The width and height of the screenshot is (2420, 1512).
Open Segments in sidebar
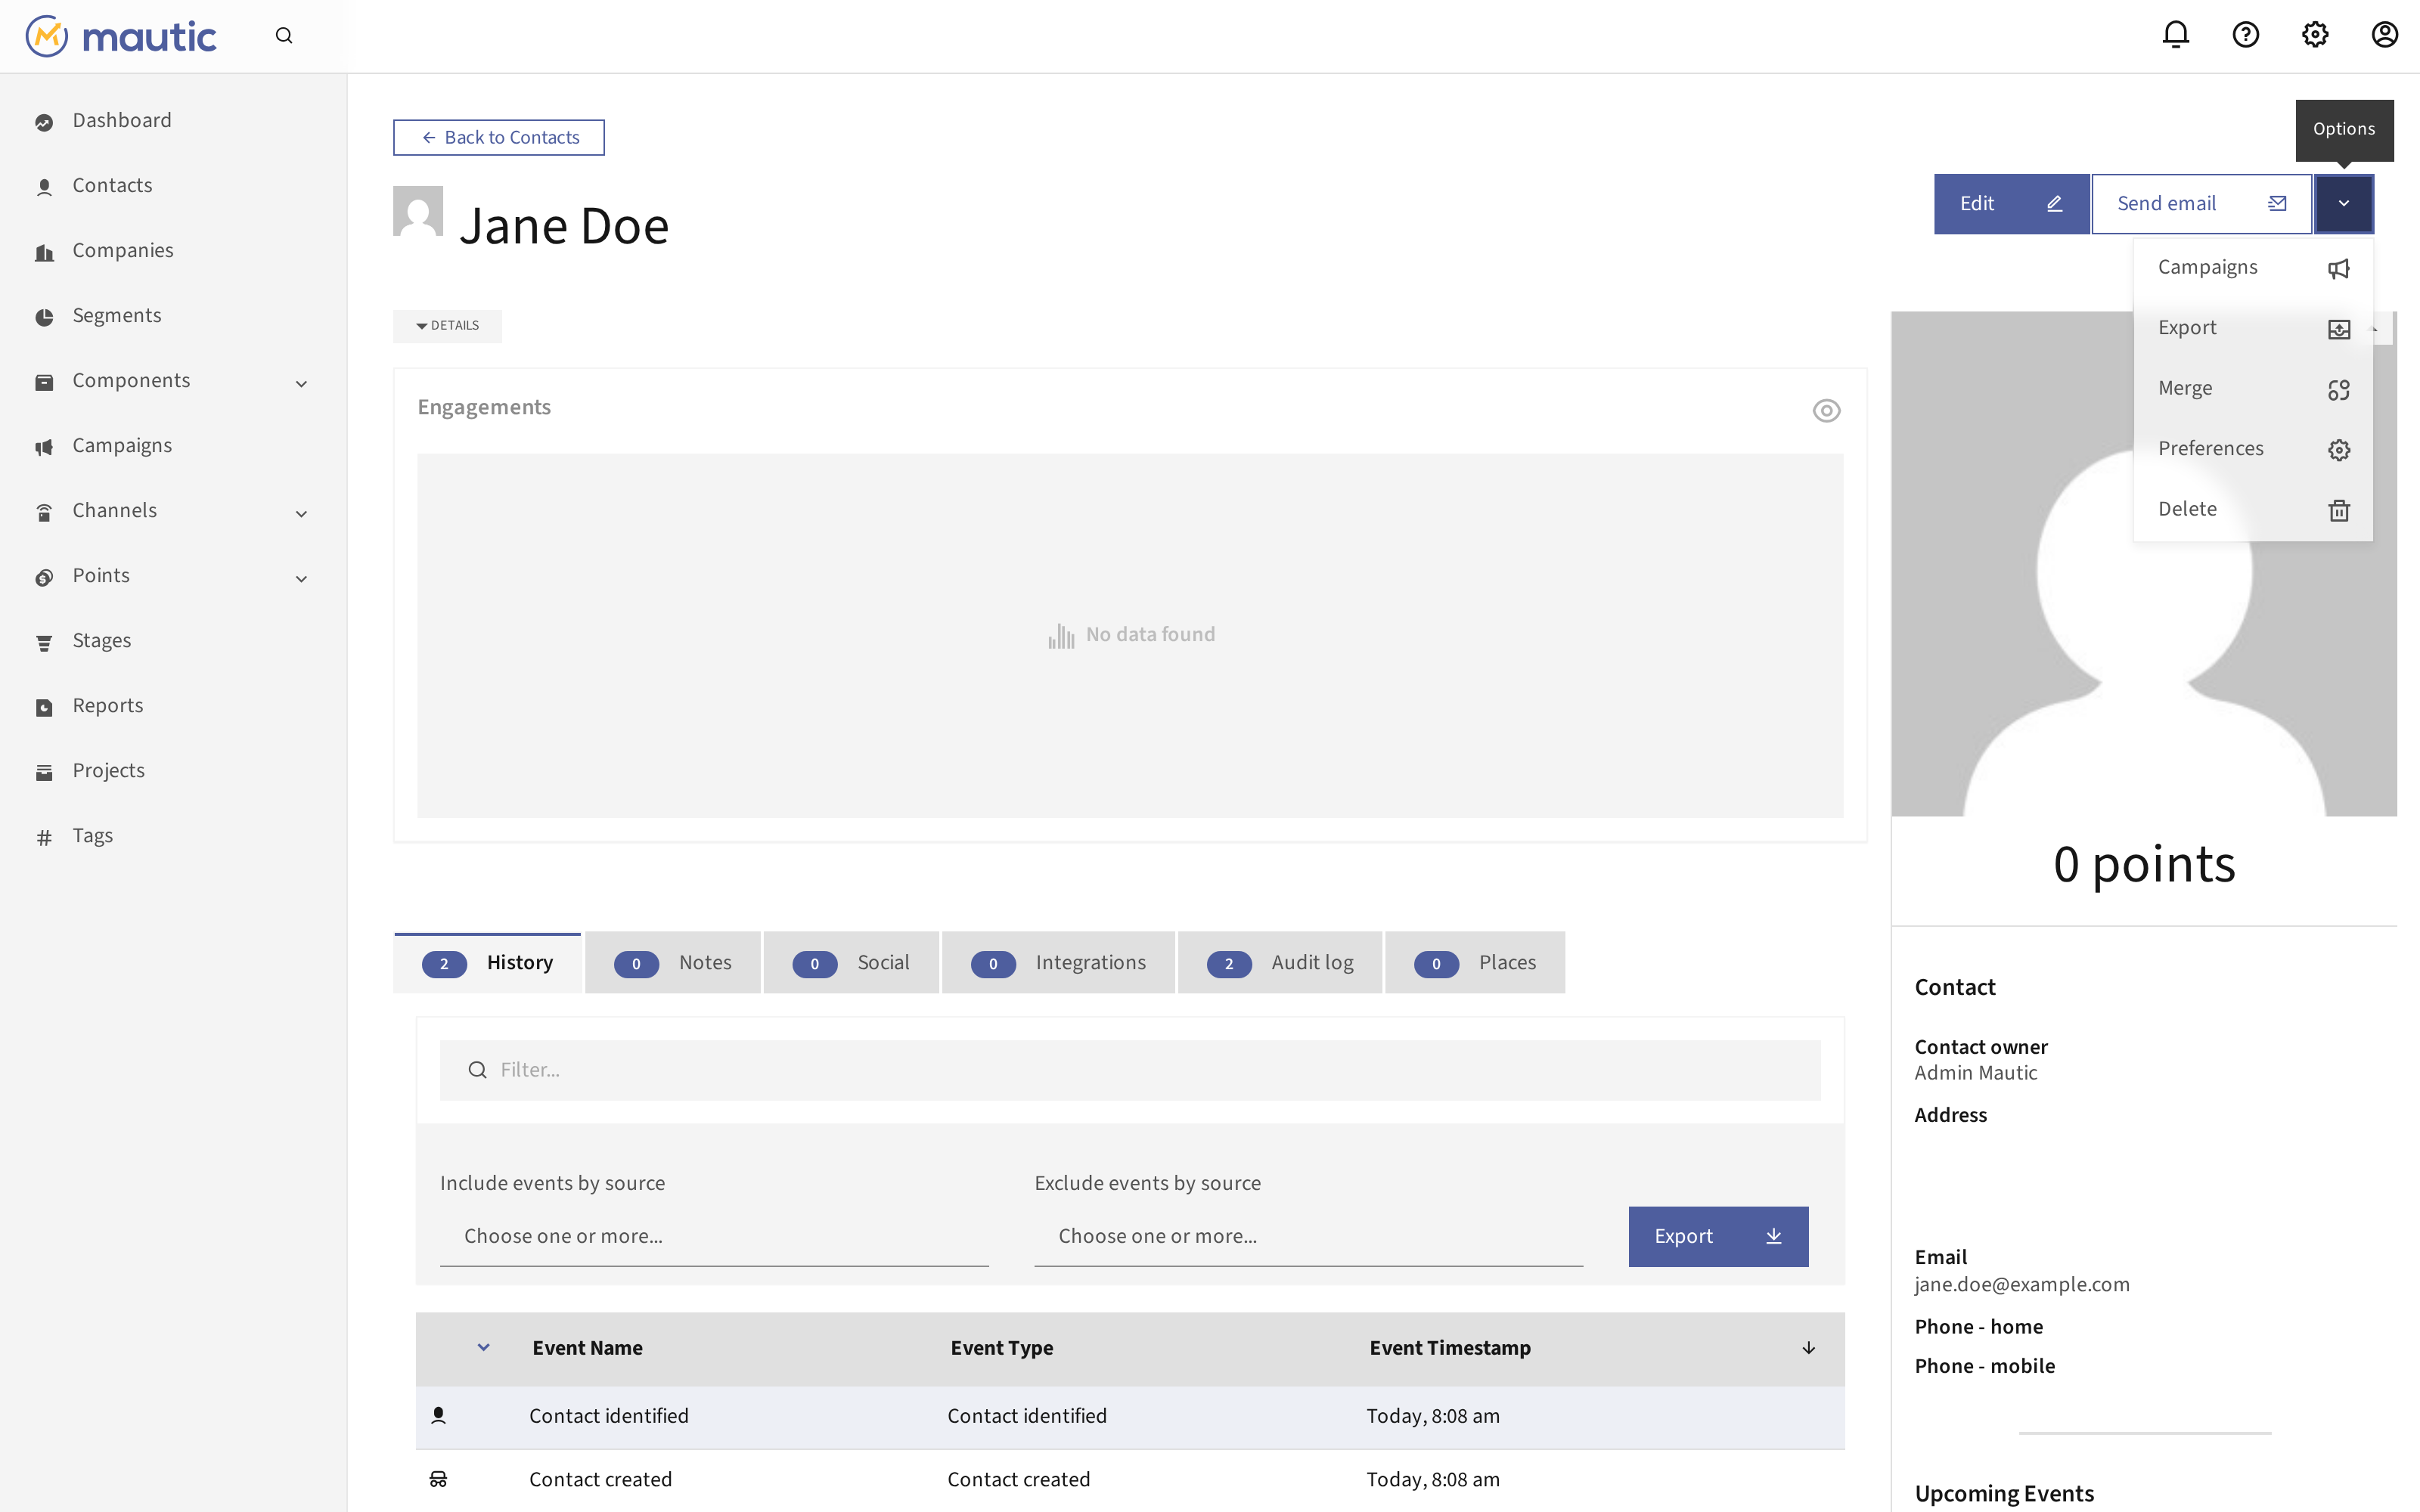tap(173, 316)
